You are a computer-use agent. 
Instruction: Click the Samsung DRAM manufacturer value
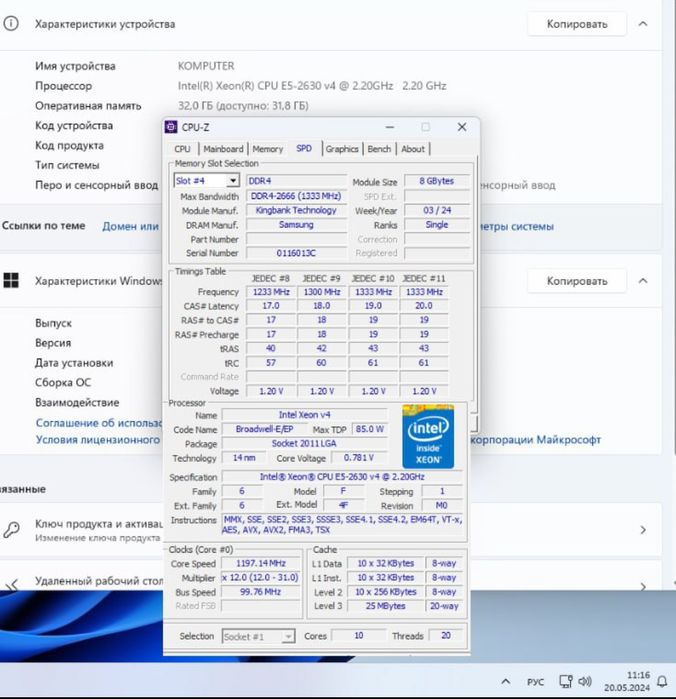296,224
